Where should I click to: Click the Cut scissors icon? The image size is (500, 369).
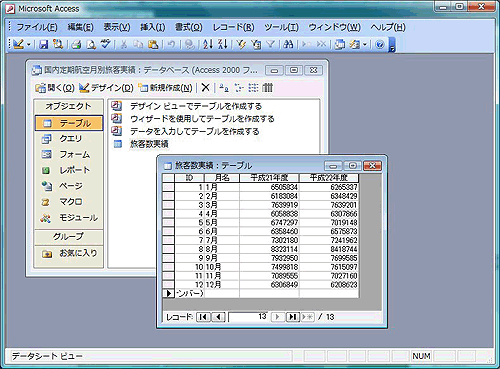(x=124, y=44)
